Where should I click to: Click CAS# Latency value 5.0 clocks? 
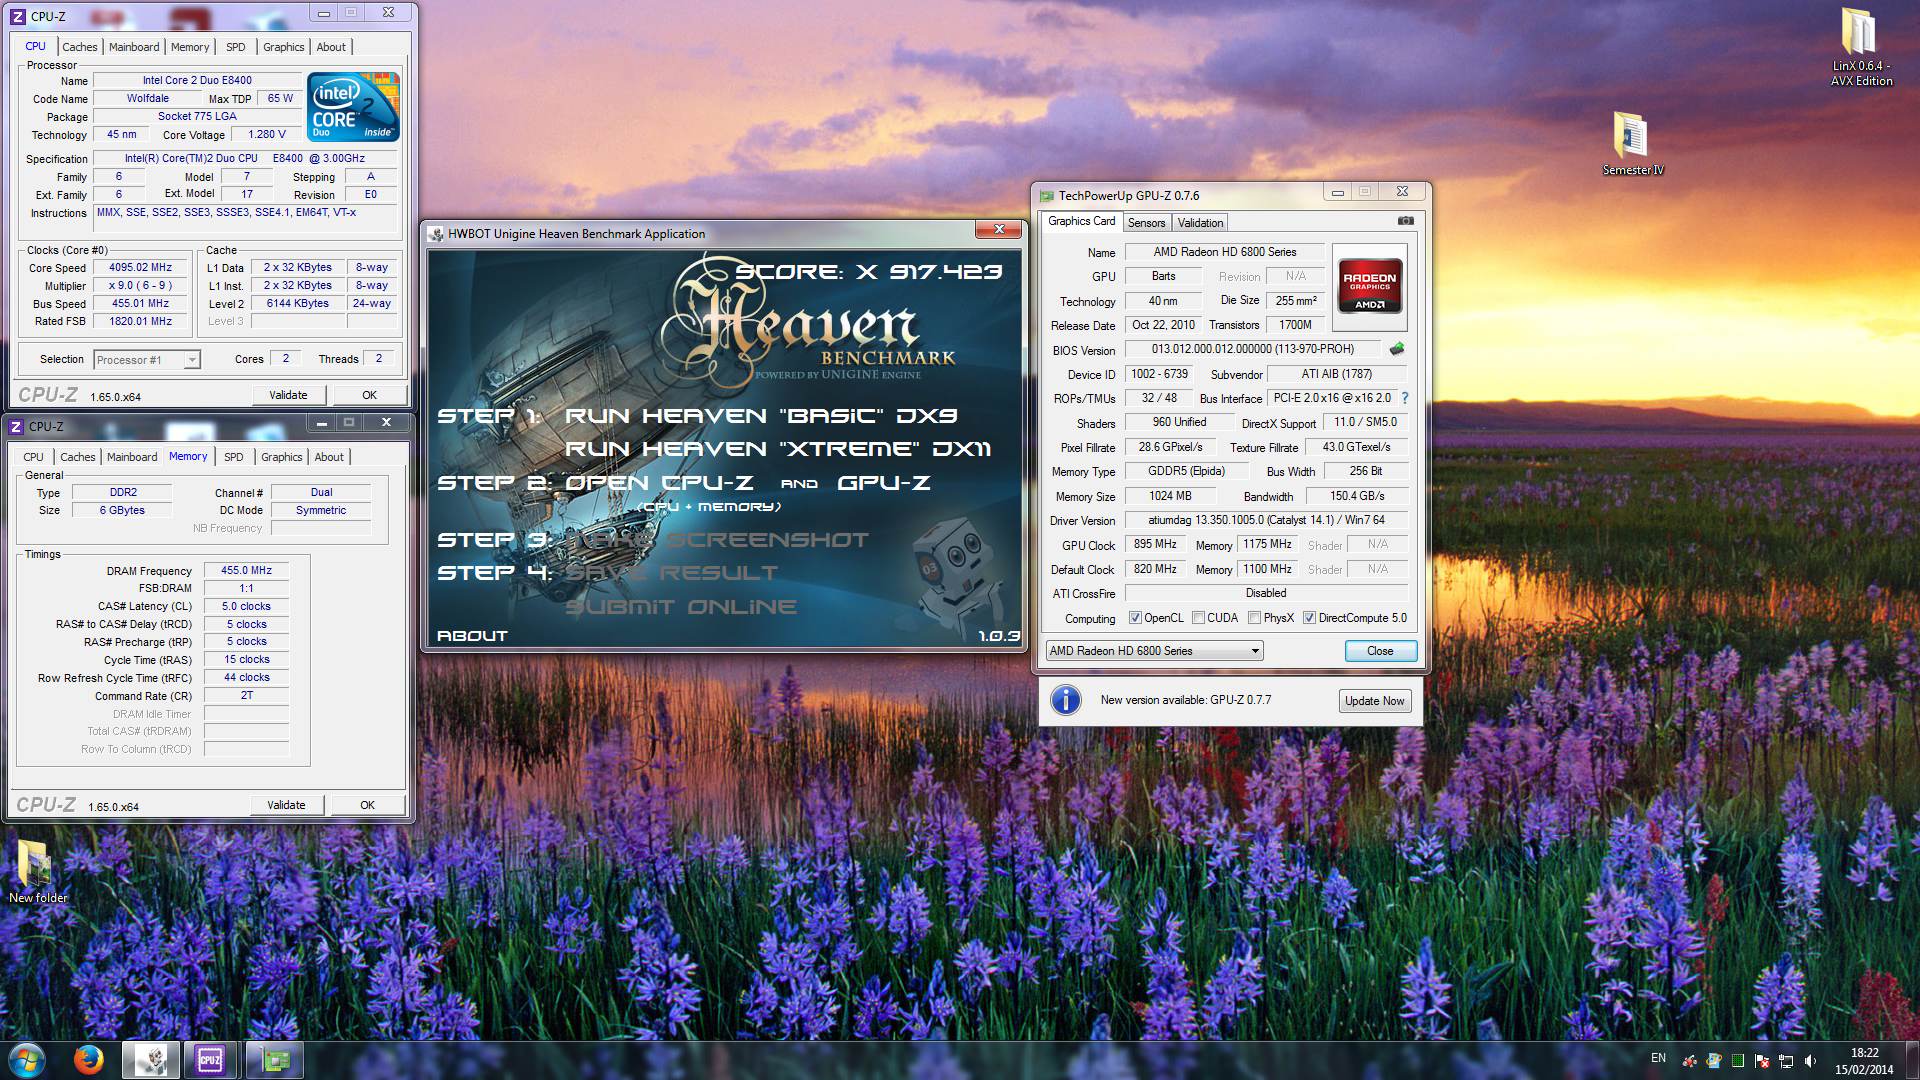point(246,607)
